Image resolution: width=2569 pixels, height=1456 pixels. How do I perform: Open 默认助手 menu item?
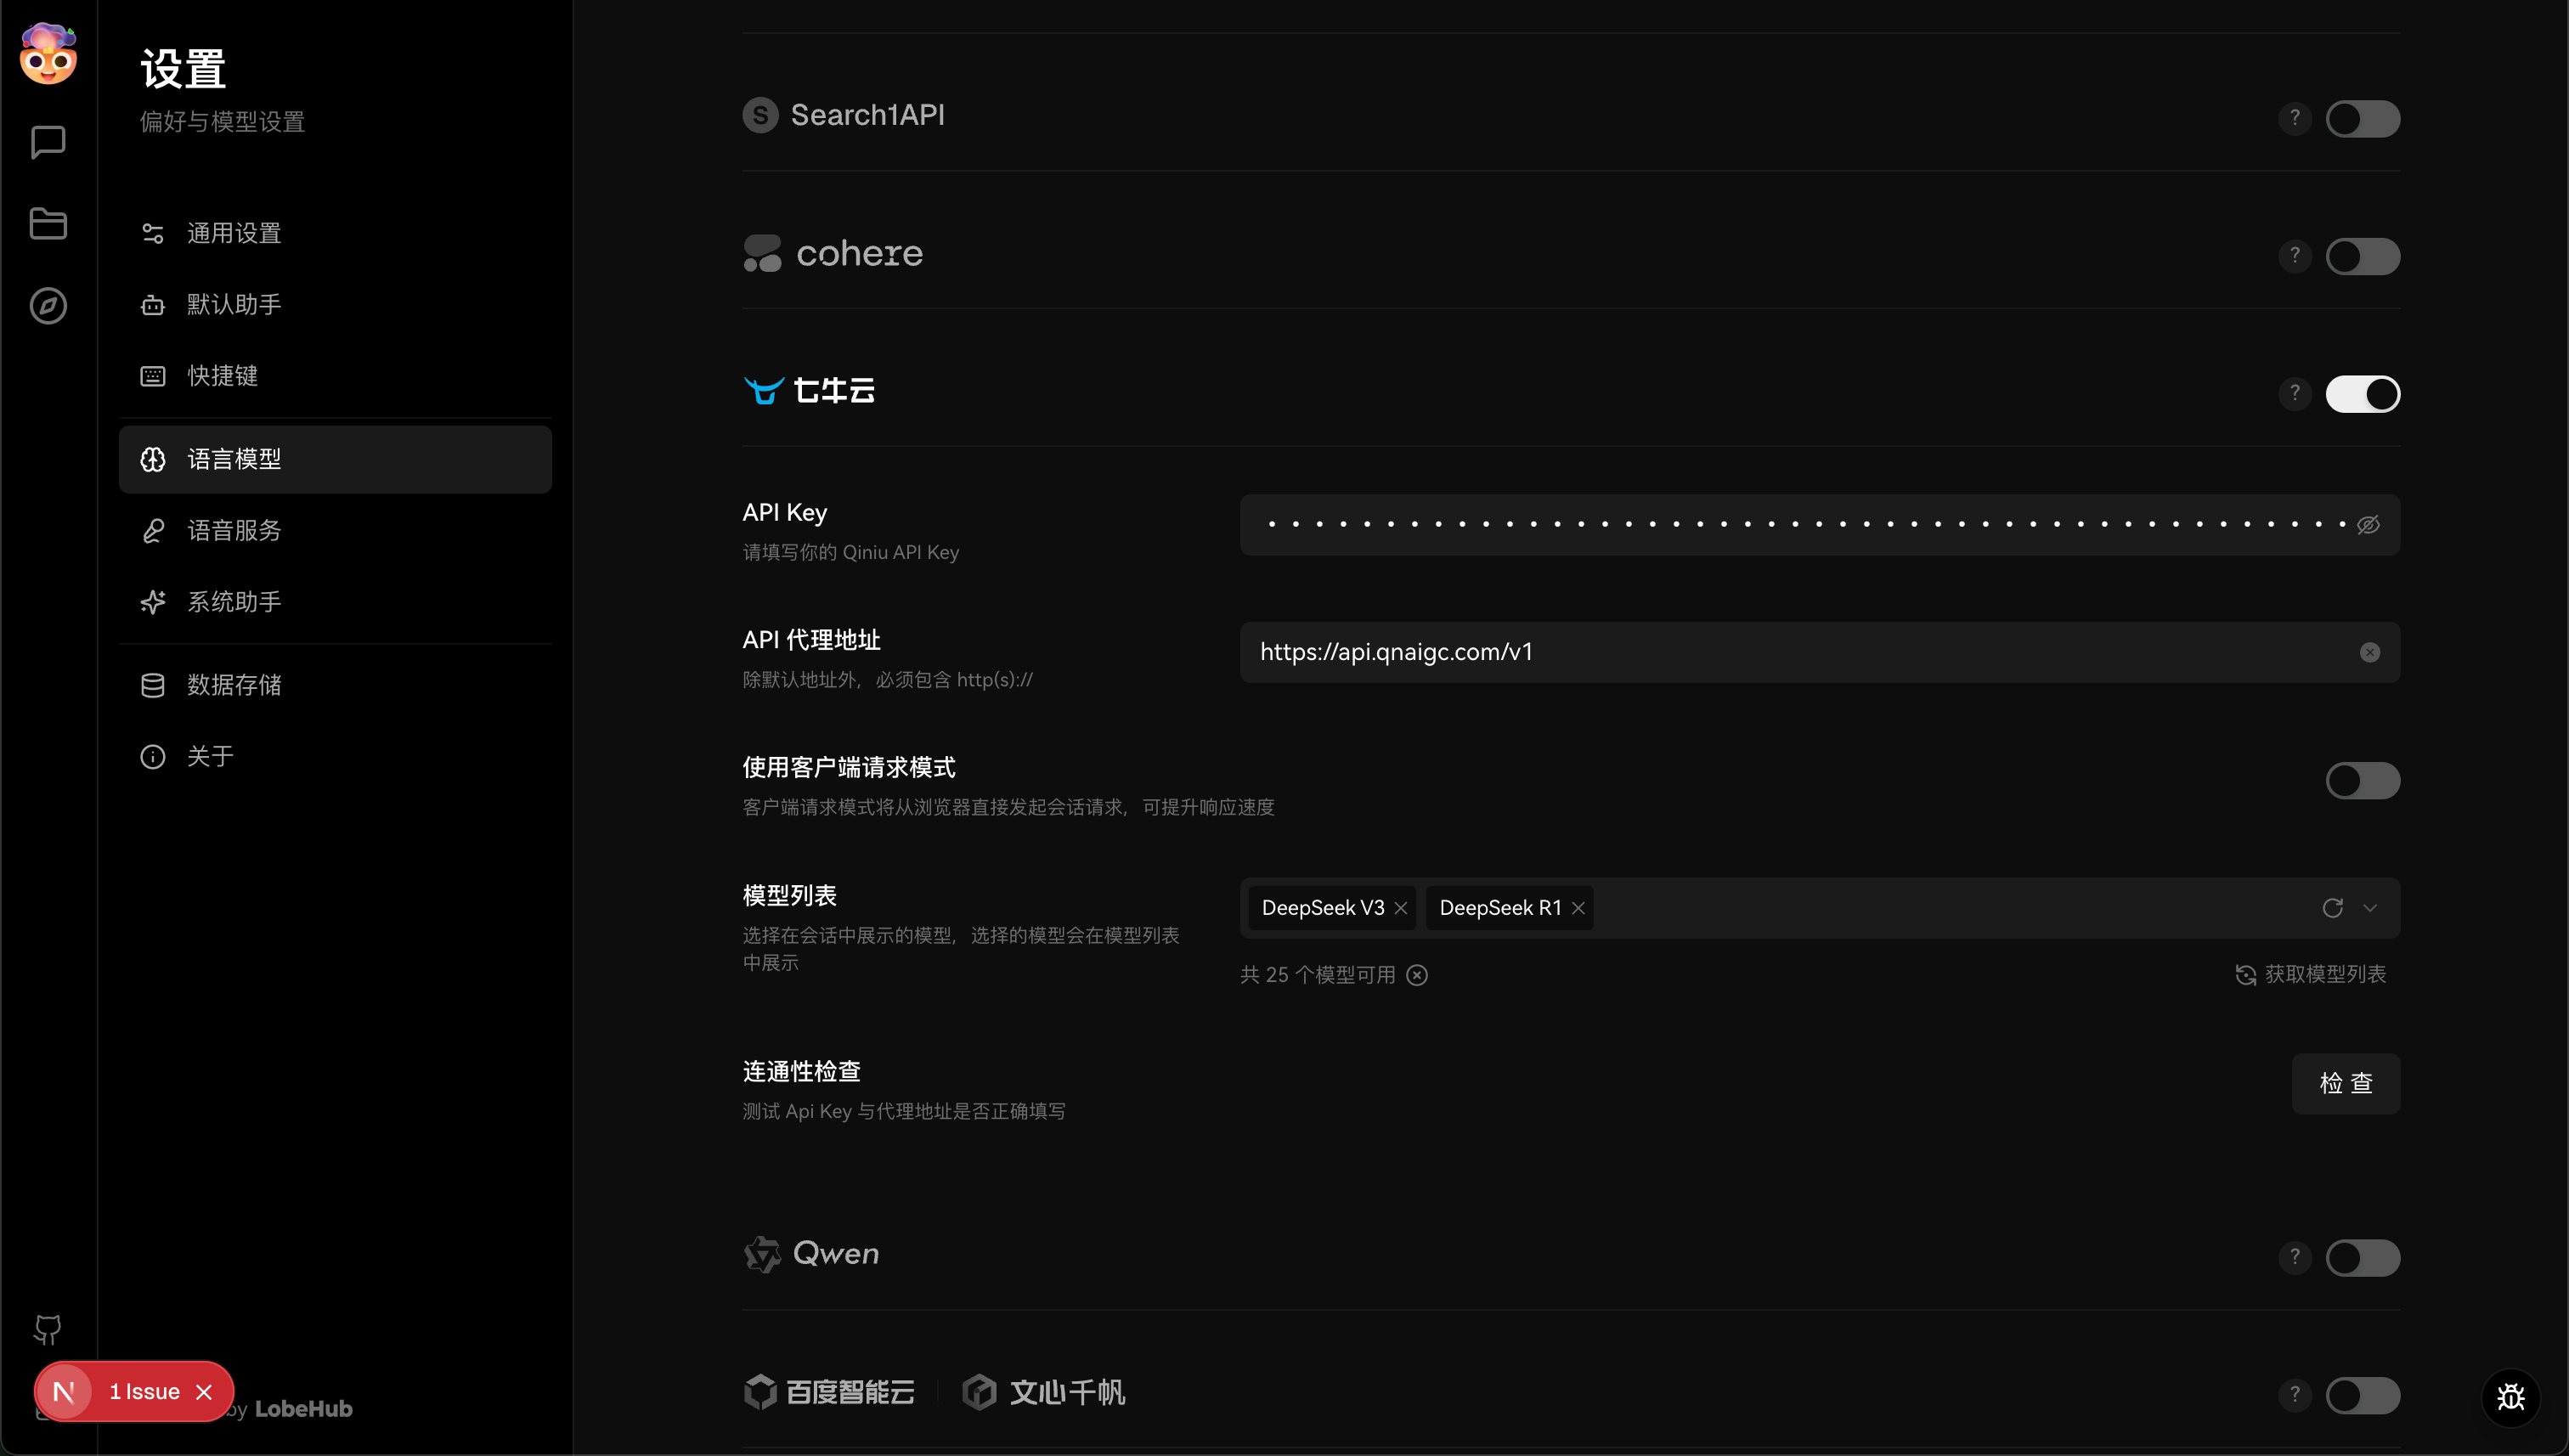click(335, 304)
